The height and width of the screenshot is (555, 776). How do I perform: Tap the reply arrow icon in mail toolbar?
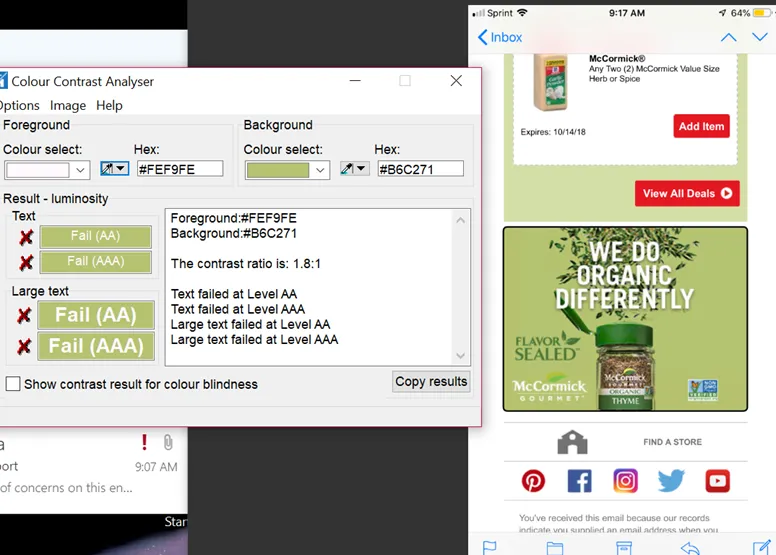690,548
